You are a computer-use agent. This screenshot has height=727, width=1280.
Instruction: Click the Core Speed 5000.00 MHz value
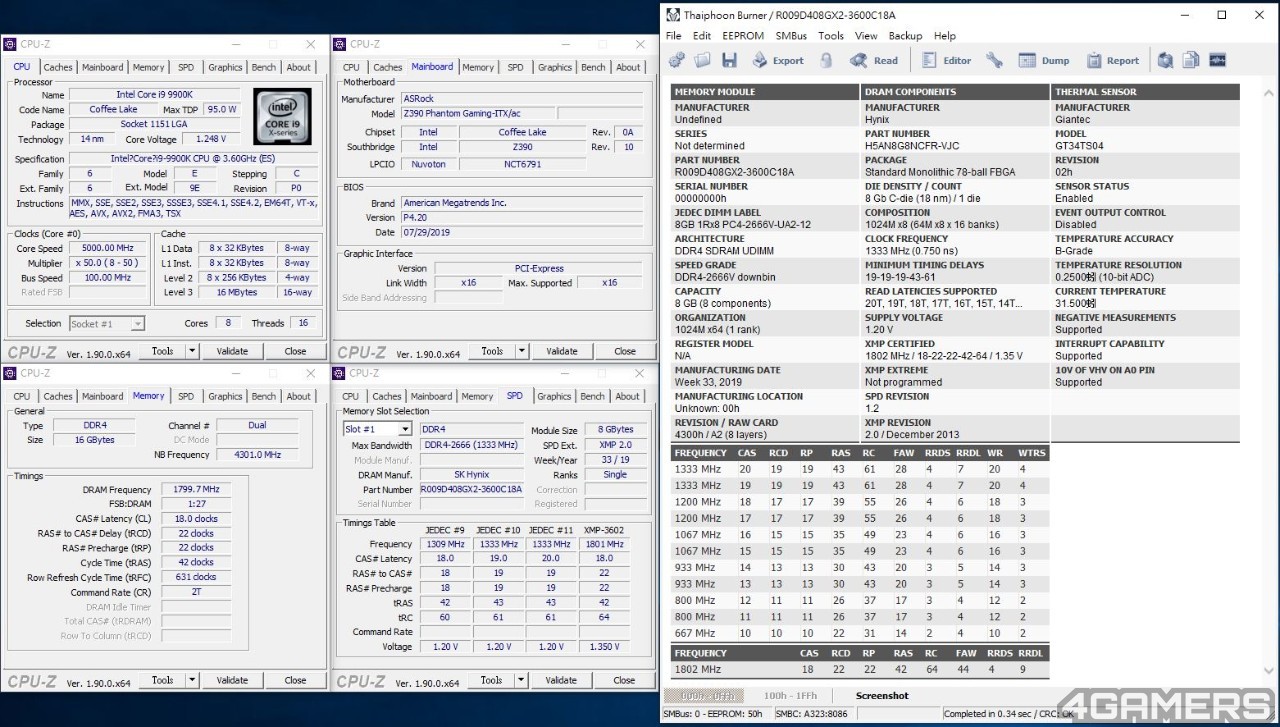(x=107, y=248)
